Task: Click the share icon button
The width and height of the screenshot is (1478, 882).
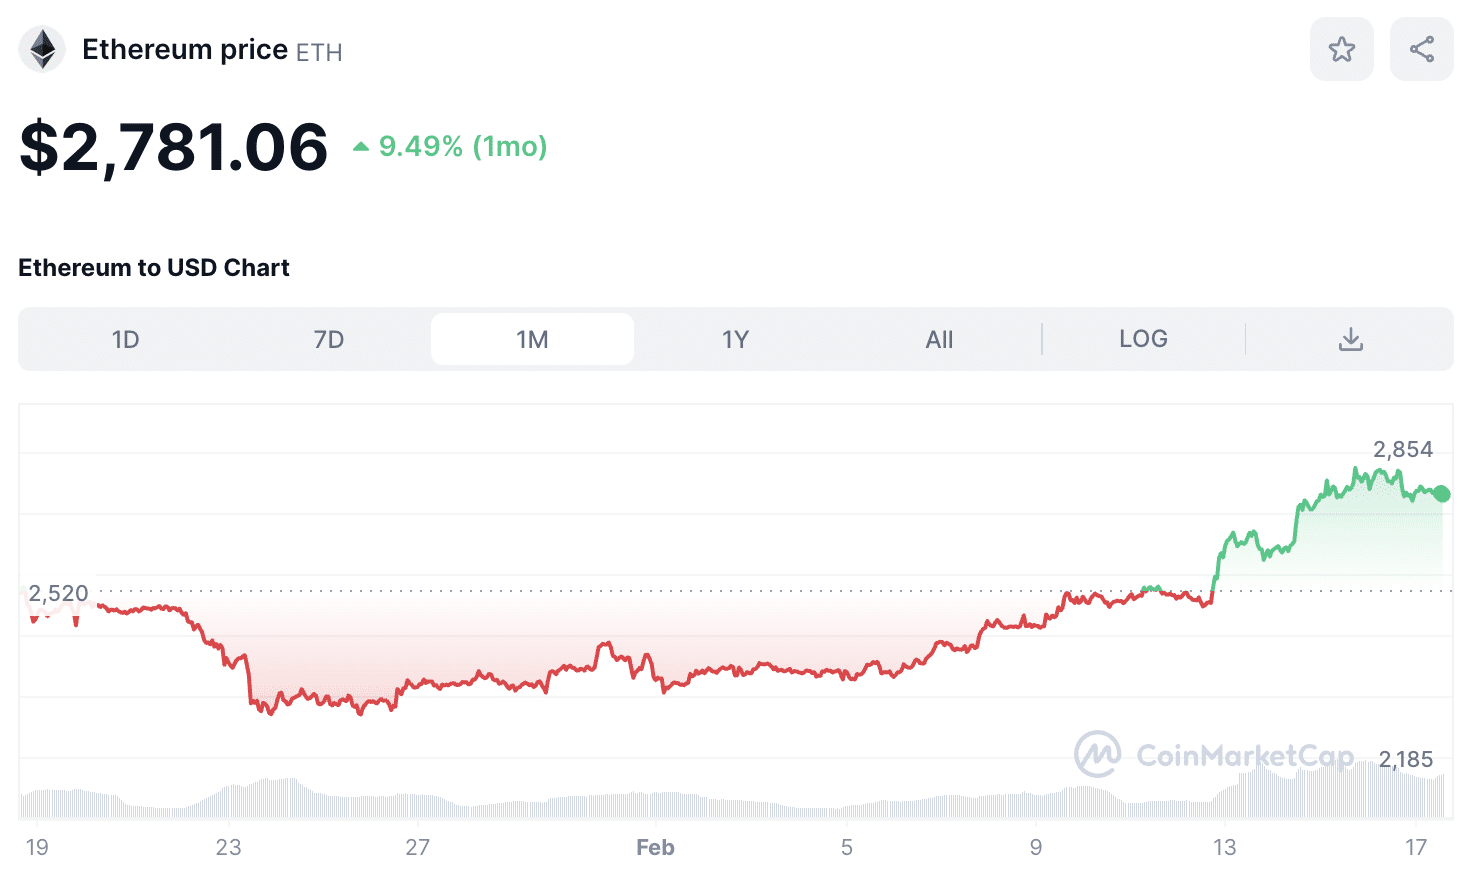Action: [x=1421, y=49]
